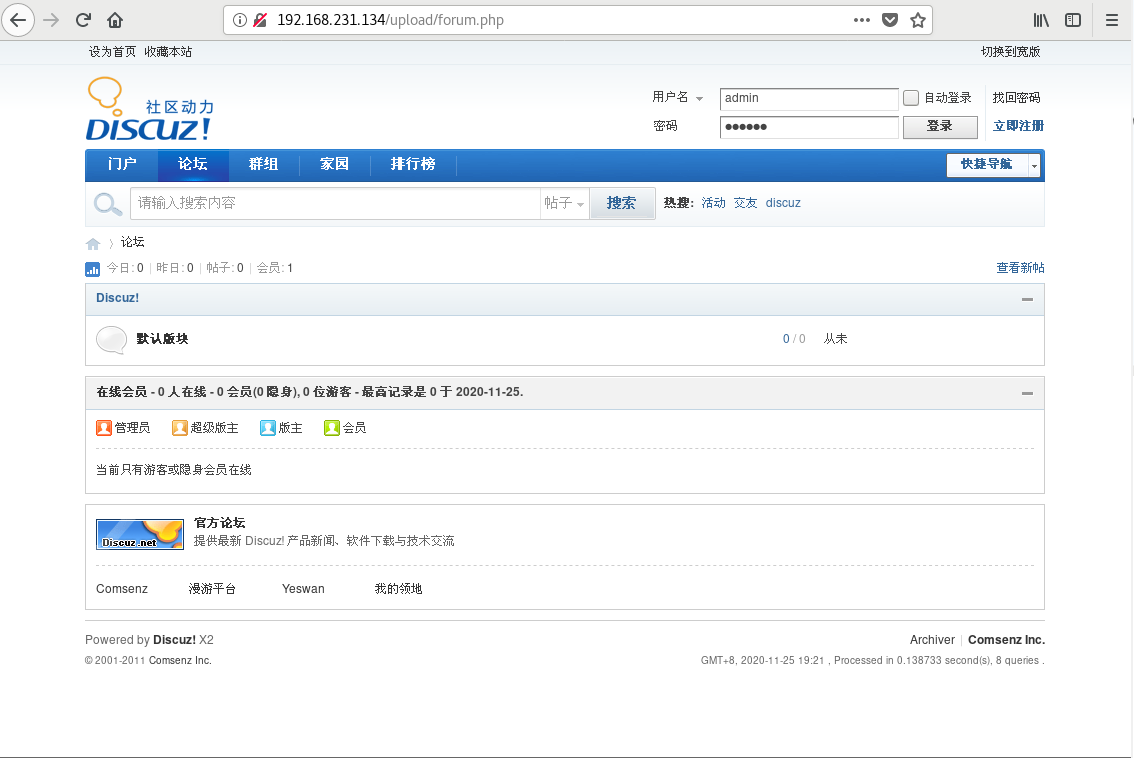Open the 用户名 username field dropdown arrow
The width and height of the screenshot is (1134, 758).
pyautogui.click(x=699, y=97)
